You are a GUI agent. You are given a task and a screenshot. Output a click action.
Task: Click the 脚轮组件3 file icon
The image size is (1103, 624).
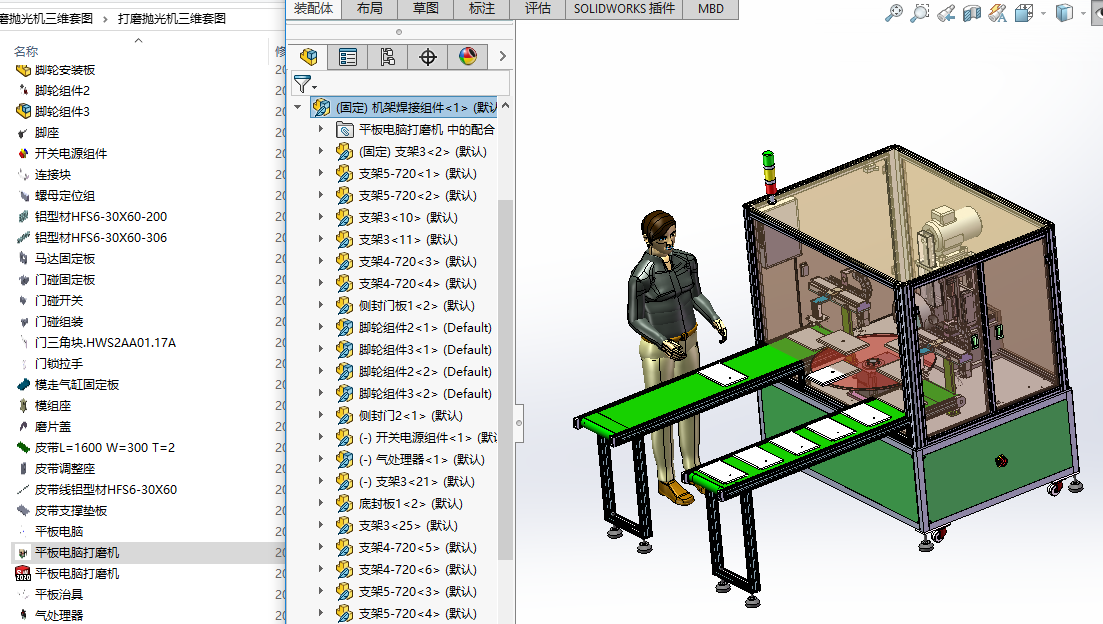[x=23, y=111]
